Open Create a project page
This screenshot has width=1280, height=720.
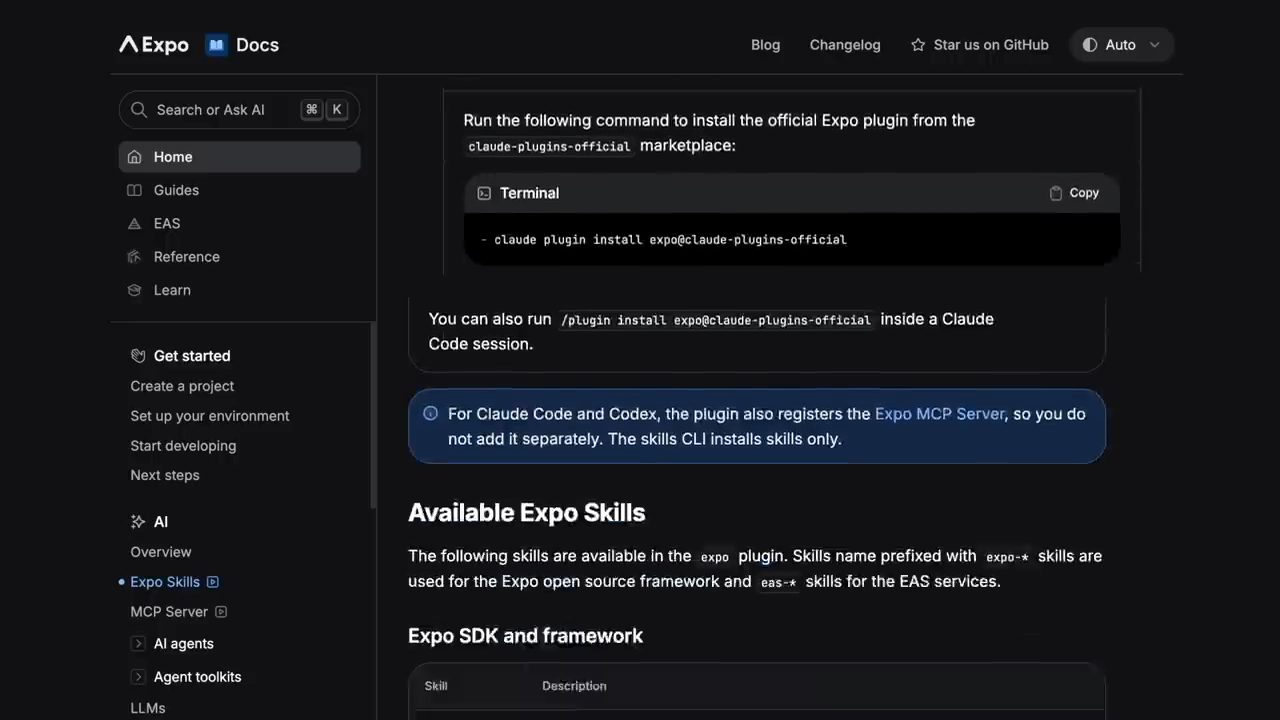[x=182, y=386]
